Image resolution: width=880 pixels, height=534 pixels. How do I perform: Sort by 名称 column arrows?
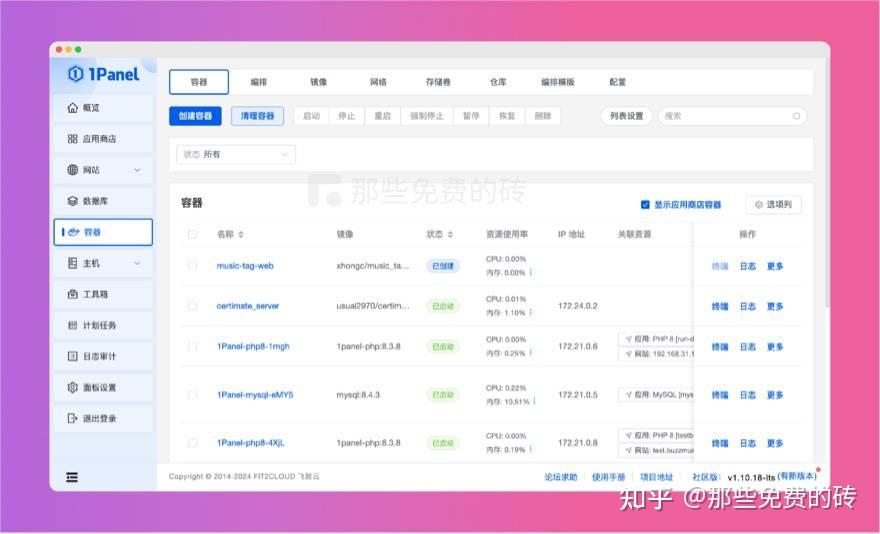tap(241, 235)
